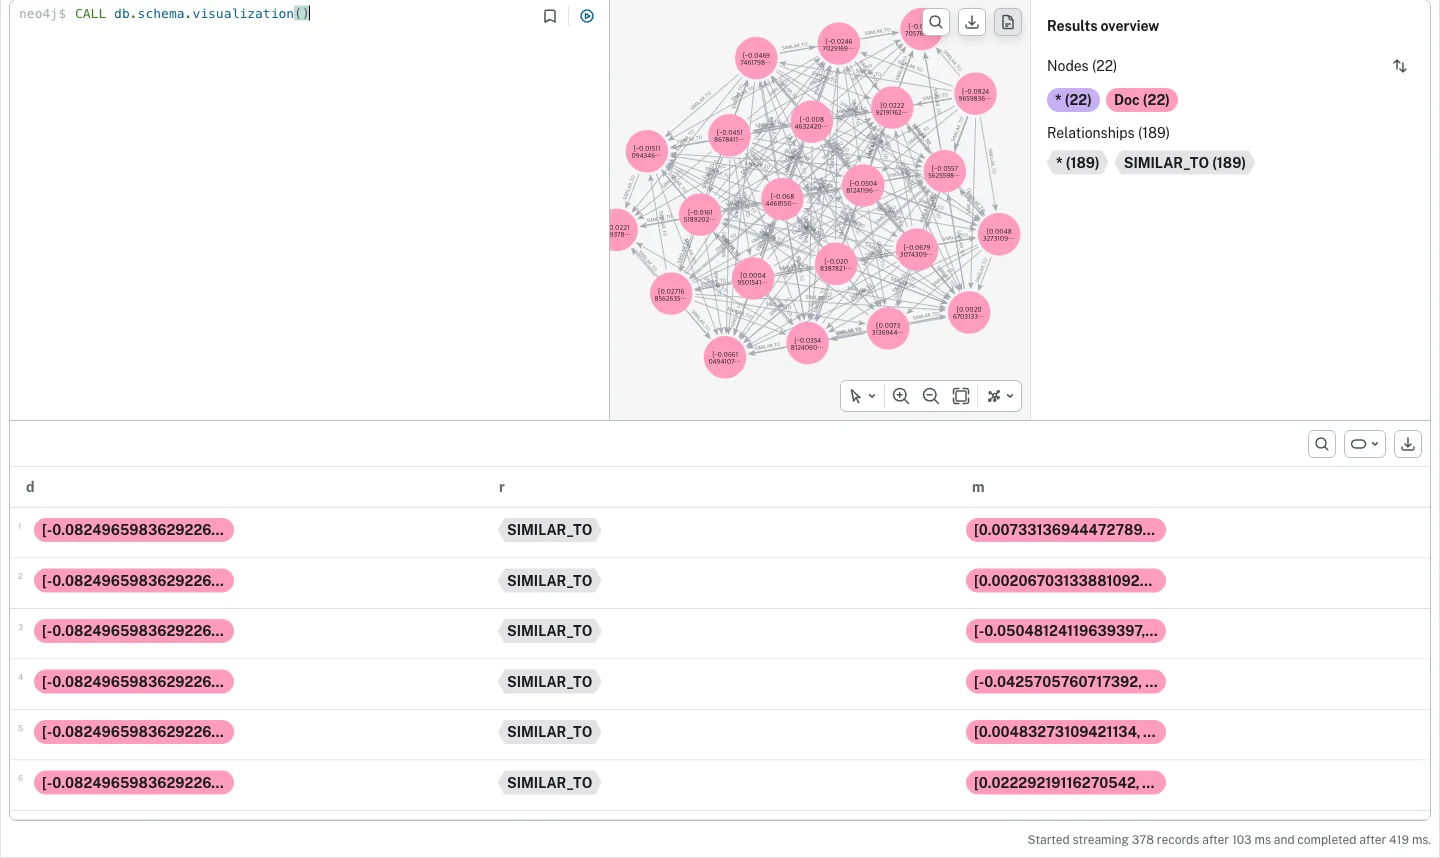The image size is (1440, 858).
Task: Select graph node [0.0073 3136944
Action: click(888, 328)
